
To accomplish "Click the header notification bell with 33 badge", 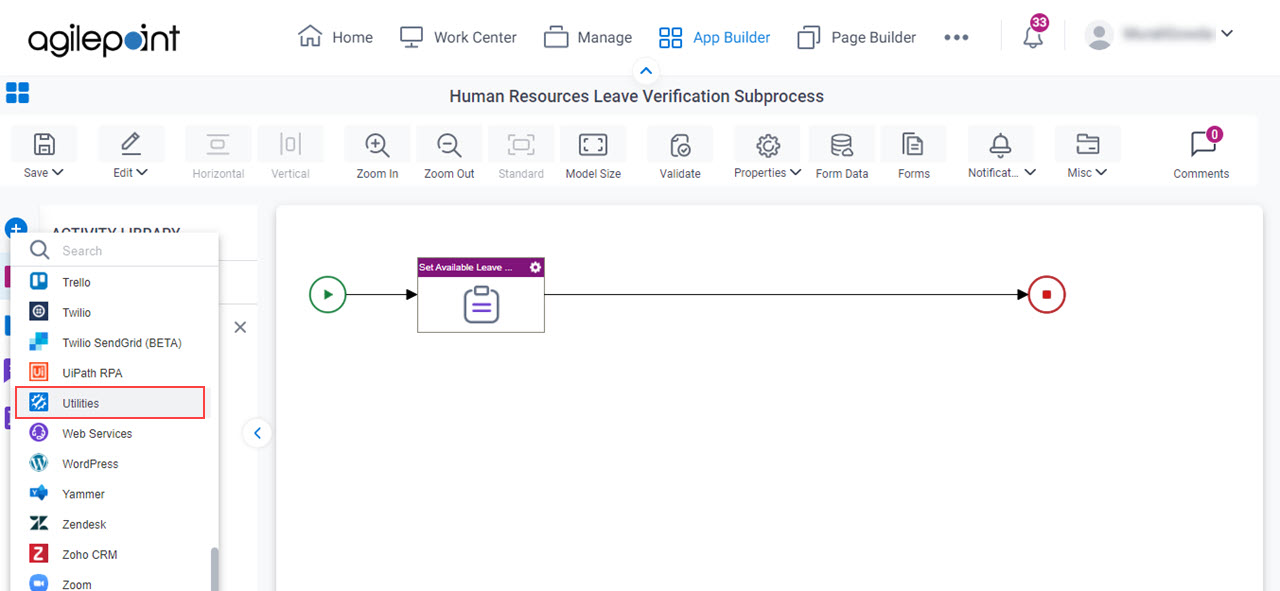I will (1033, 37).
